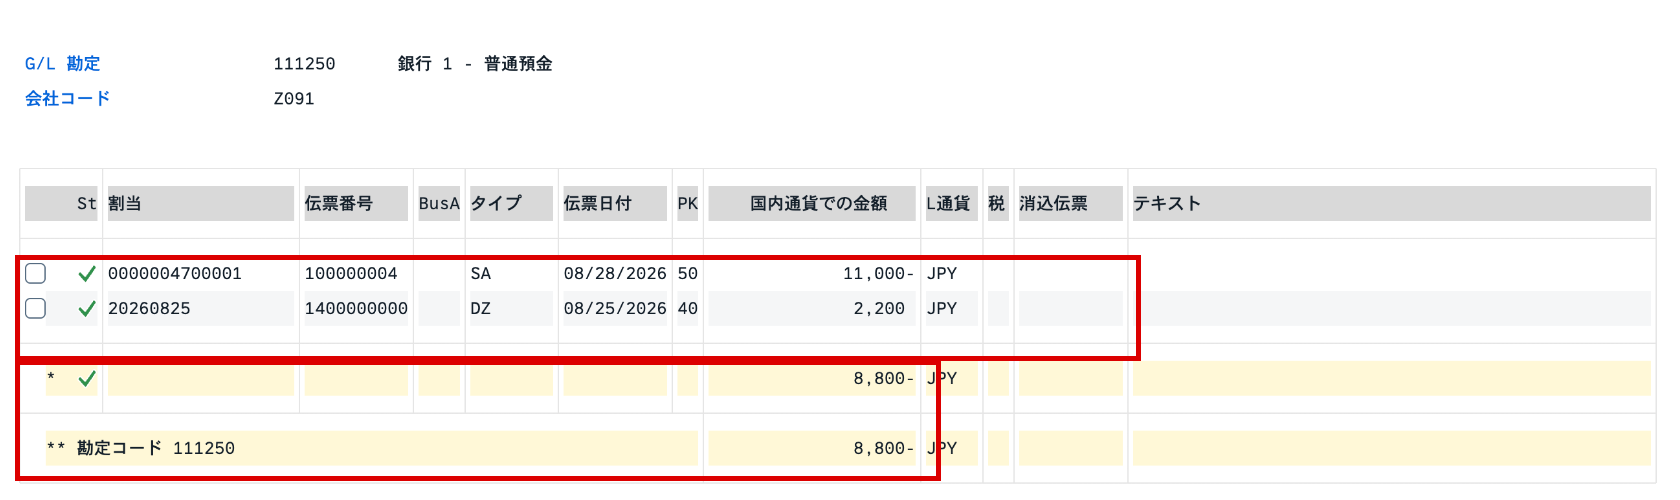The image size is (1680, 500).
Task: Click green check status of row 20260825
Action: click(x=87, y=308)
